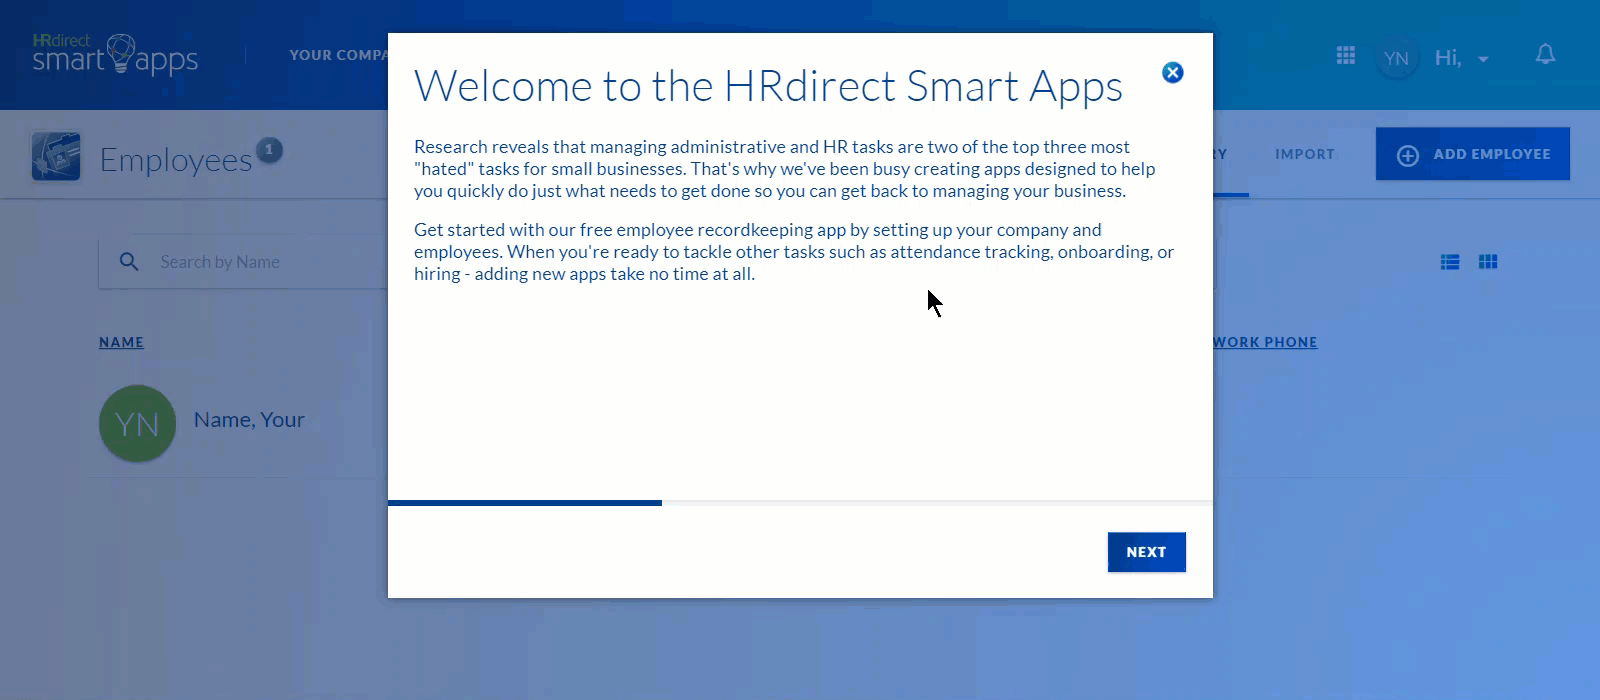Image resolution: width=1600 pixels, height=700 pixels.
Task: Click the search magnifier icon
Action: coord(129,262)
